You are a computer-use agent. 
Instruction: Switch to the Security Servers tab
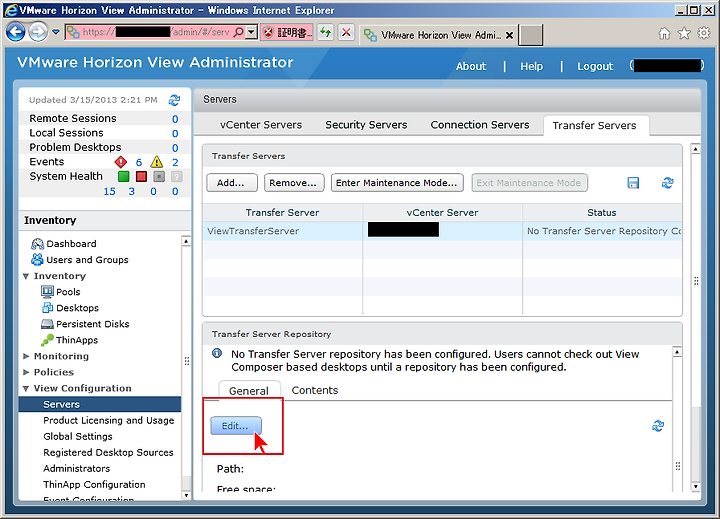[366, 125]
